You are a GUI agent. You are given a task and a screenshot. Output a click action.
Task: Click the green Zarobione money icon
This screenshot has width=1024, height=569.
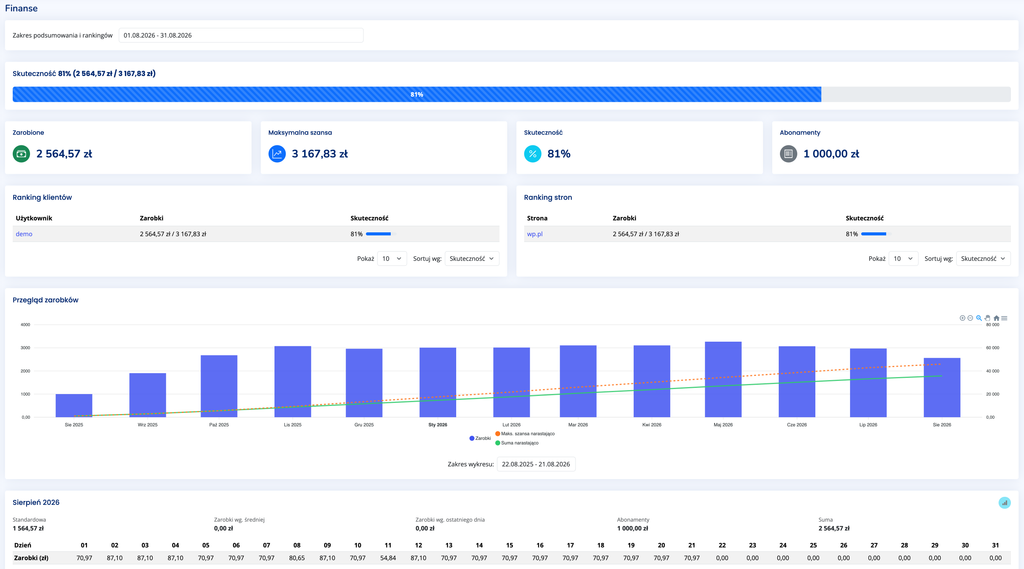click(21, 154)
